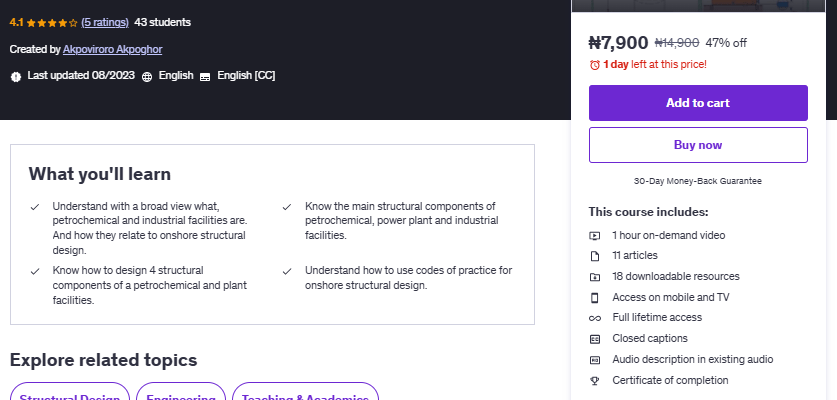Click the downloadable resources folder icon
The width and height of the screenshot is (837, 400).
point(594,277)
